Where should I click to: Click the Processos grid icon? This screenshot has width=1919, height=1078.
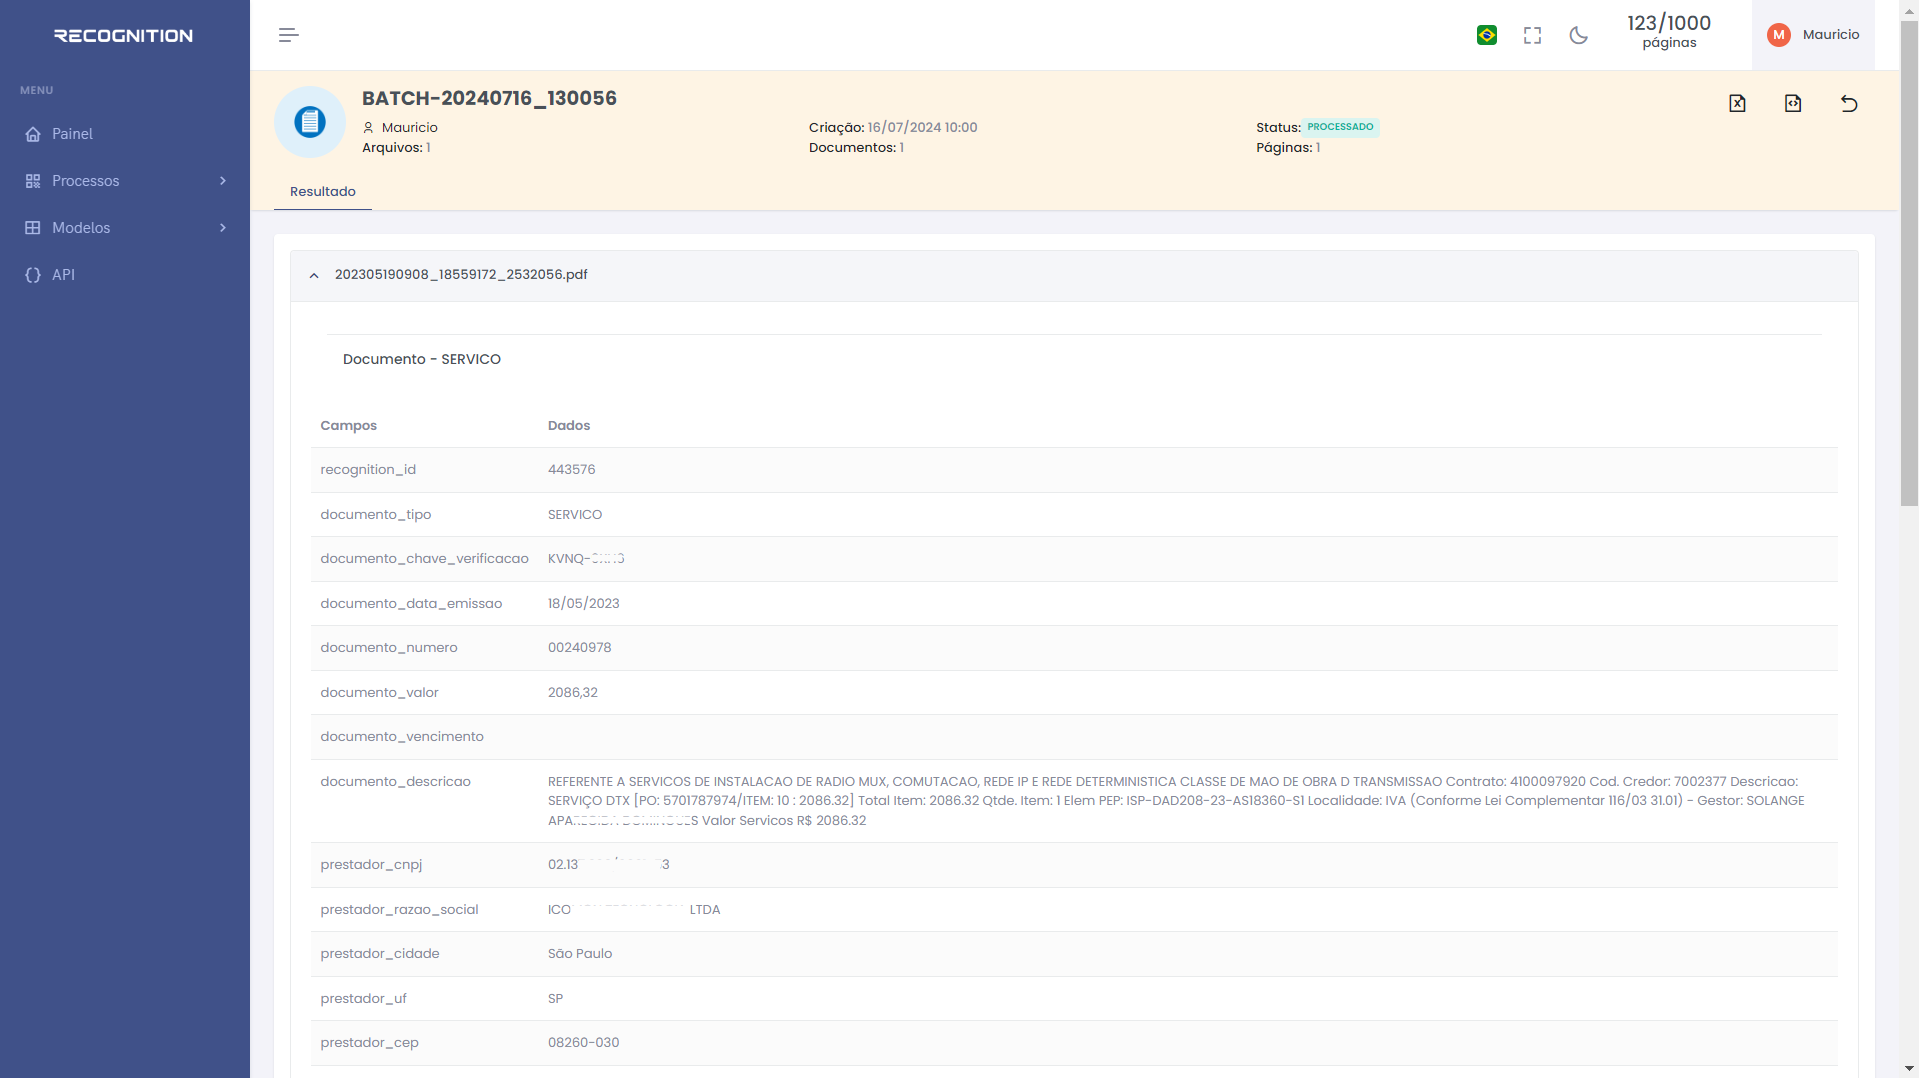pos(33,181)
